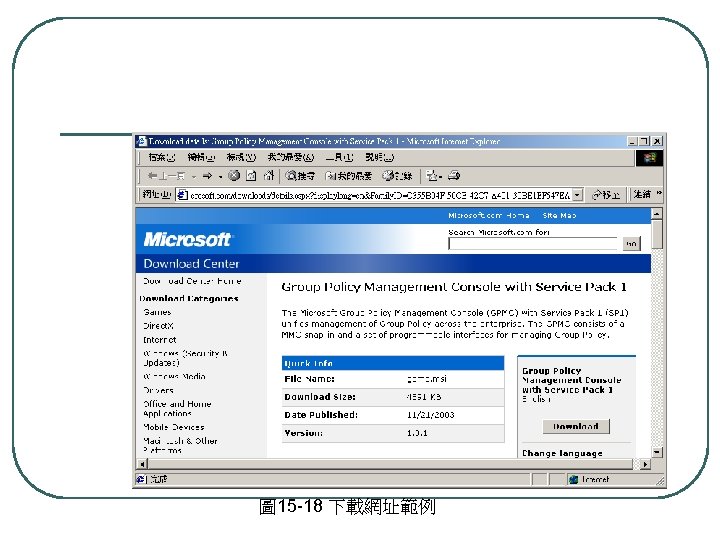This screenshot has height=540, width=720.
Task: Open the DirectX category link
Action: click(x=158, y=326)
